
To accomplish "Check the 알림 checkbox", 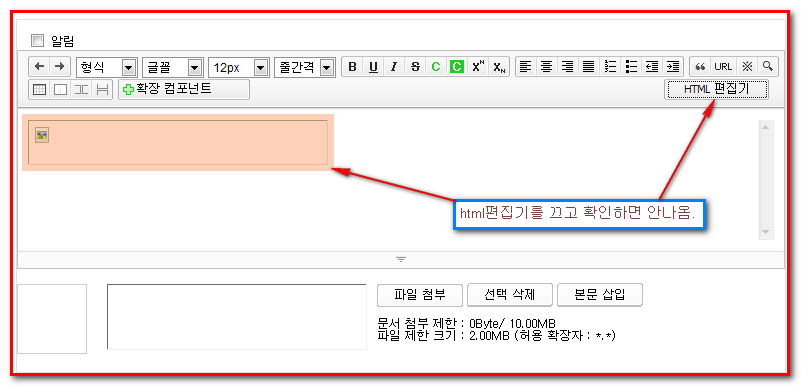I will pos(37,40).
